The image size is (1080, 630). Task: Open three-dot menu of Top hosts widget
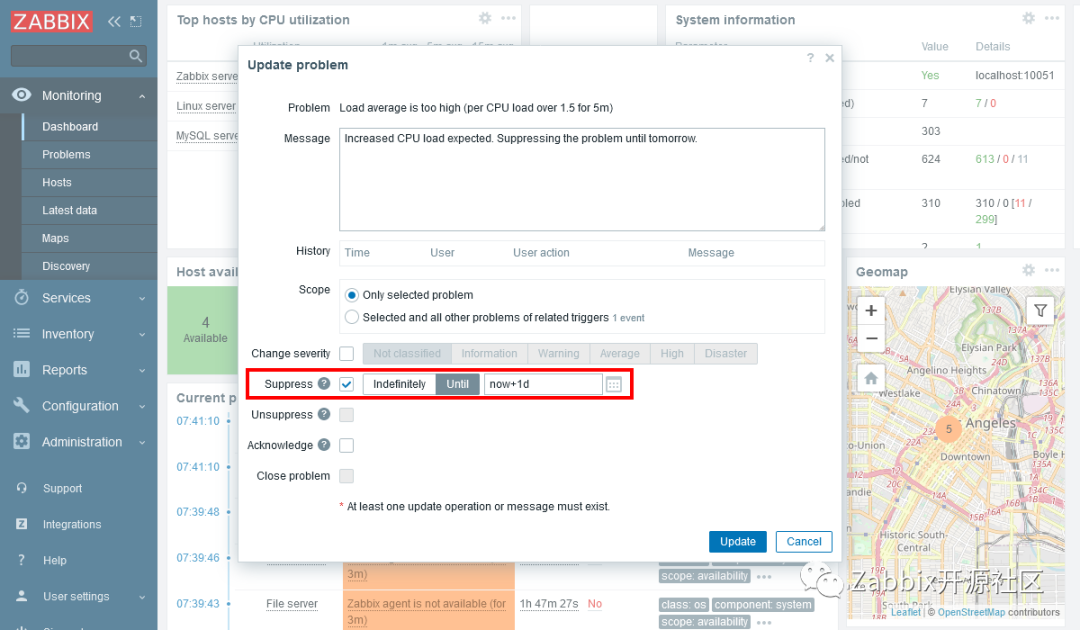(x=508, y=19)
